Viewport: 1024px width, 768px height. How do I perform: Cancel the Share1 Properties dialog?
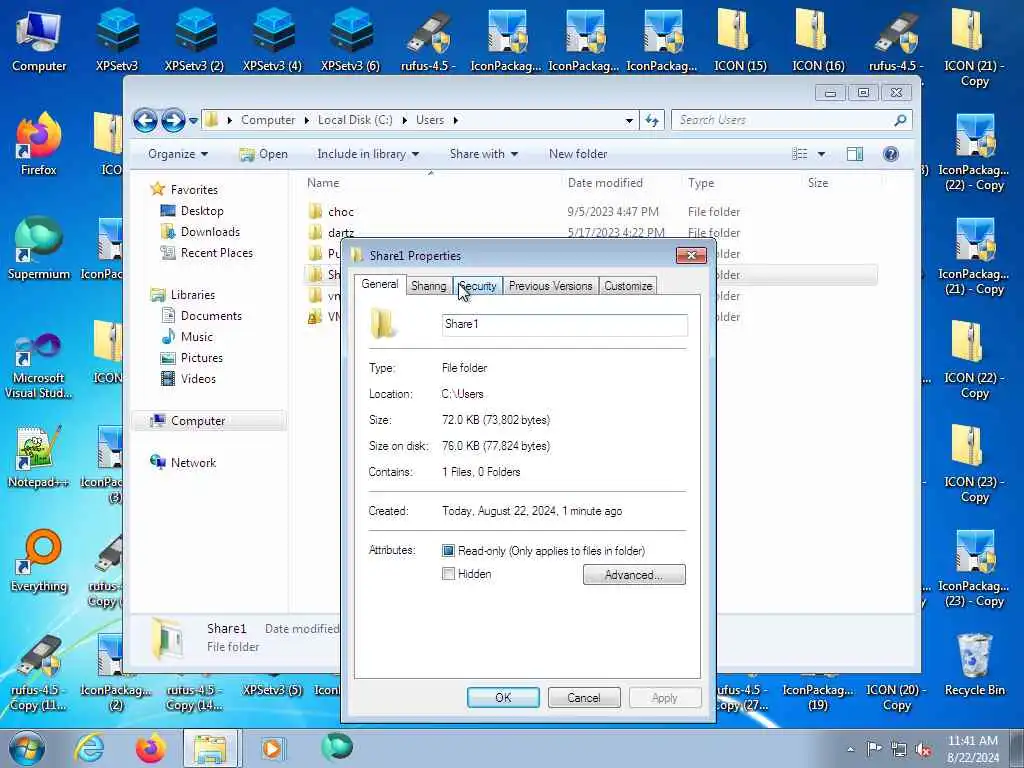[584, 697]
